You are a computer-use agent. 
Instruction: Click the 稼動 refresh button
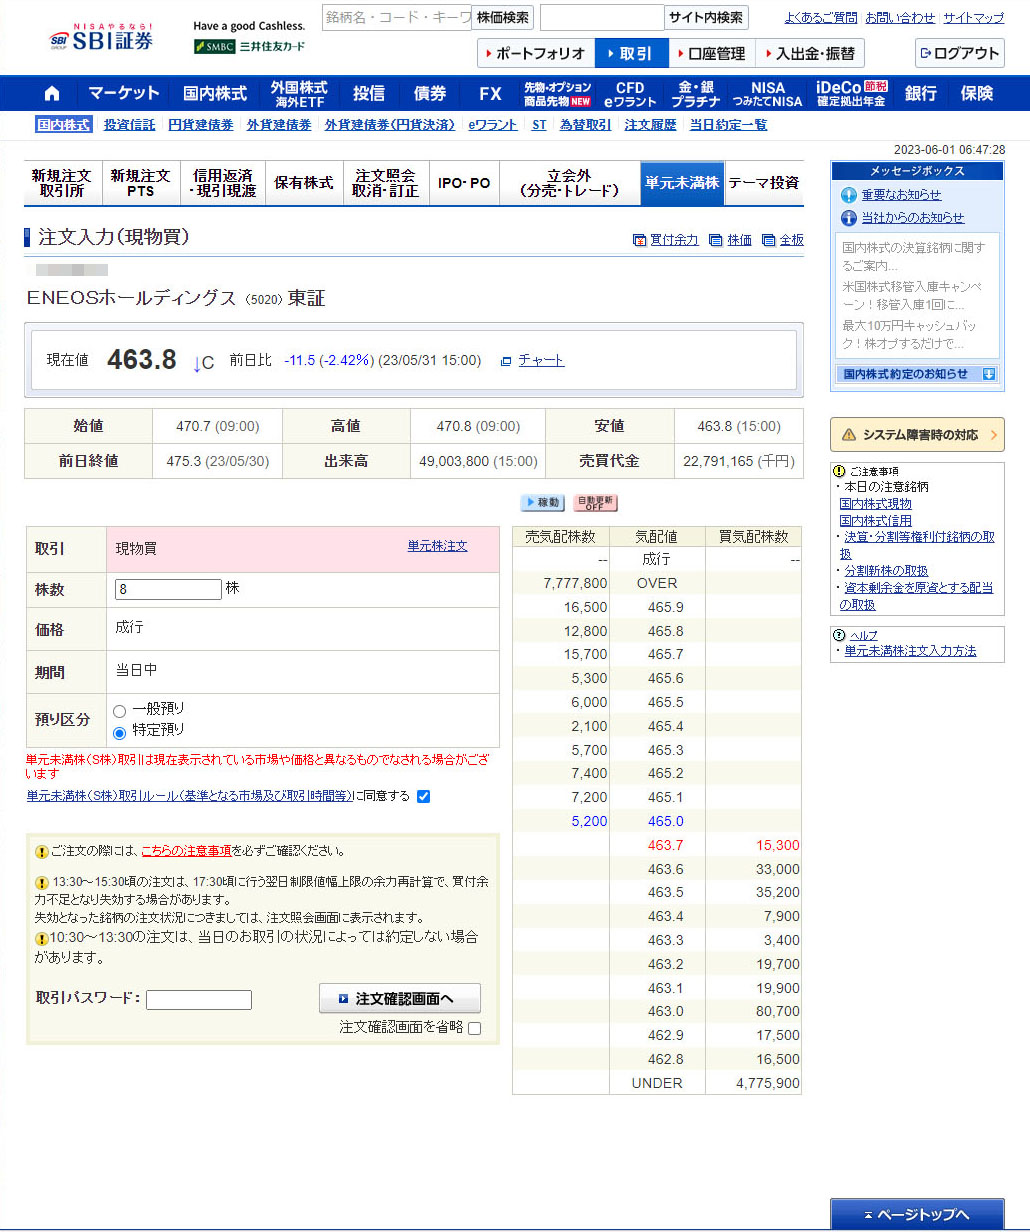(542, 502)
